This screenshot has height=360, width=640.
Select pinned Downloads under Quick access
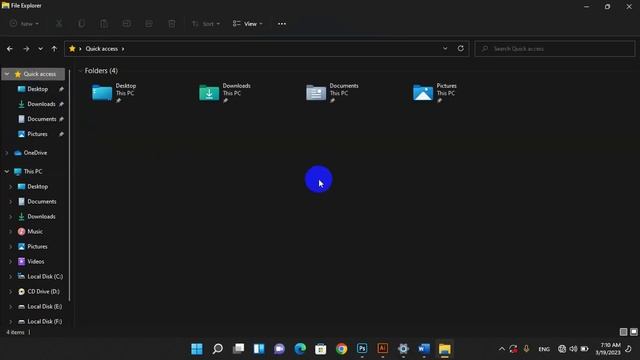click(41, 104)
